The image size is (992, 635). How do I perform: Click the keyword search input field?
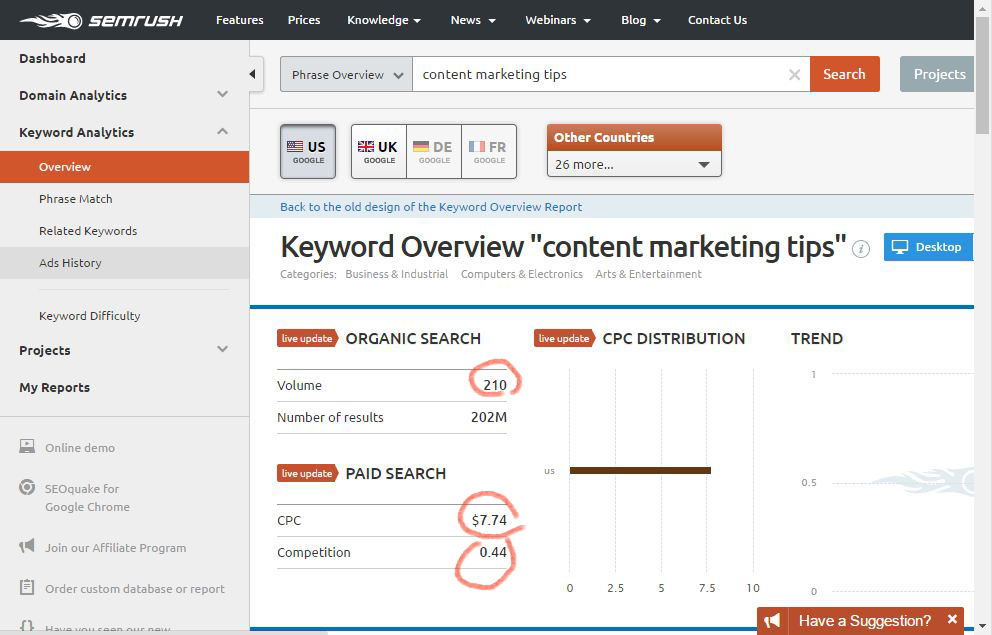click(600, 75)
